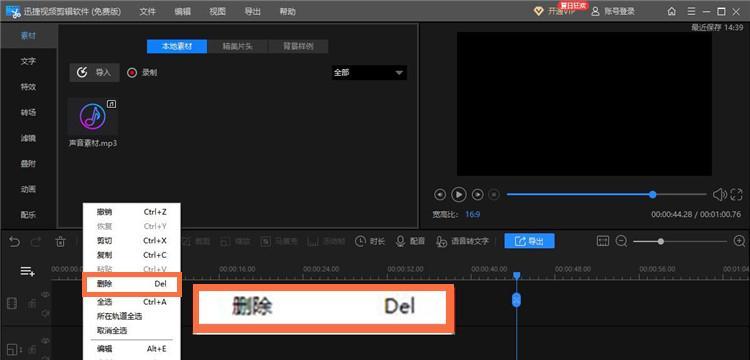750x360 pixels.
Task: Choose 取消全选 in the context menu
Action: (132, 330)
